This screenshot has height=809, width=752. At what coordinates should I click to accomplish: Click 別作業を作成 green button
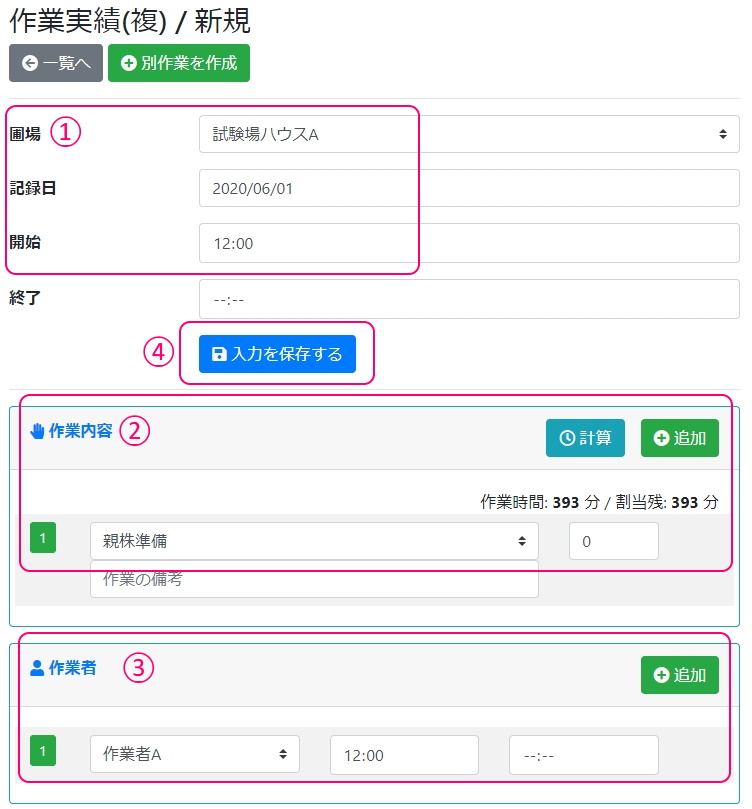click(179, 63)
